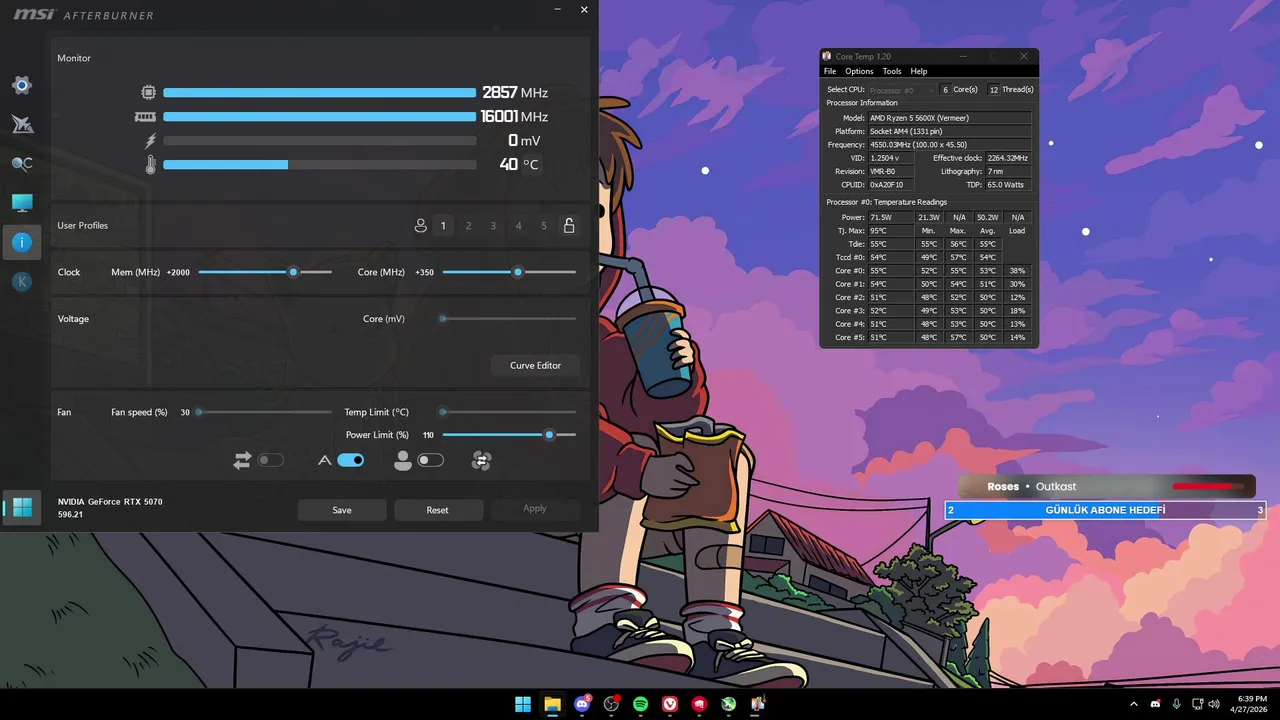Screen dimensions: 1280x720
Task: Click the fan sync icon near toggles
Action: click(x=481, y=460)
